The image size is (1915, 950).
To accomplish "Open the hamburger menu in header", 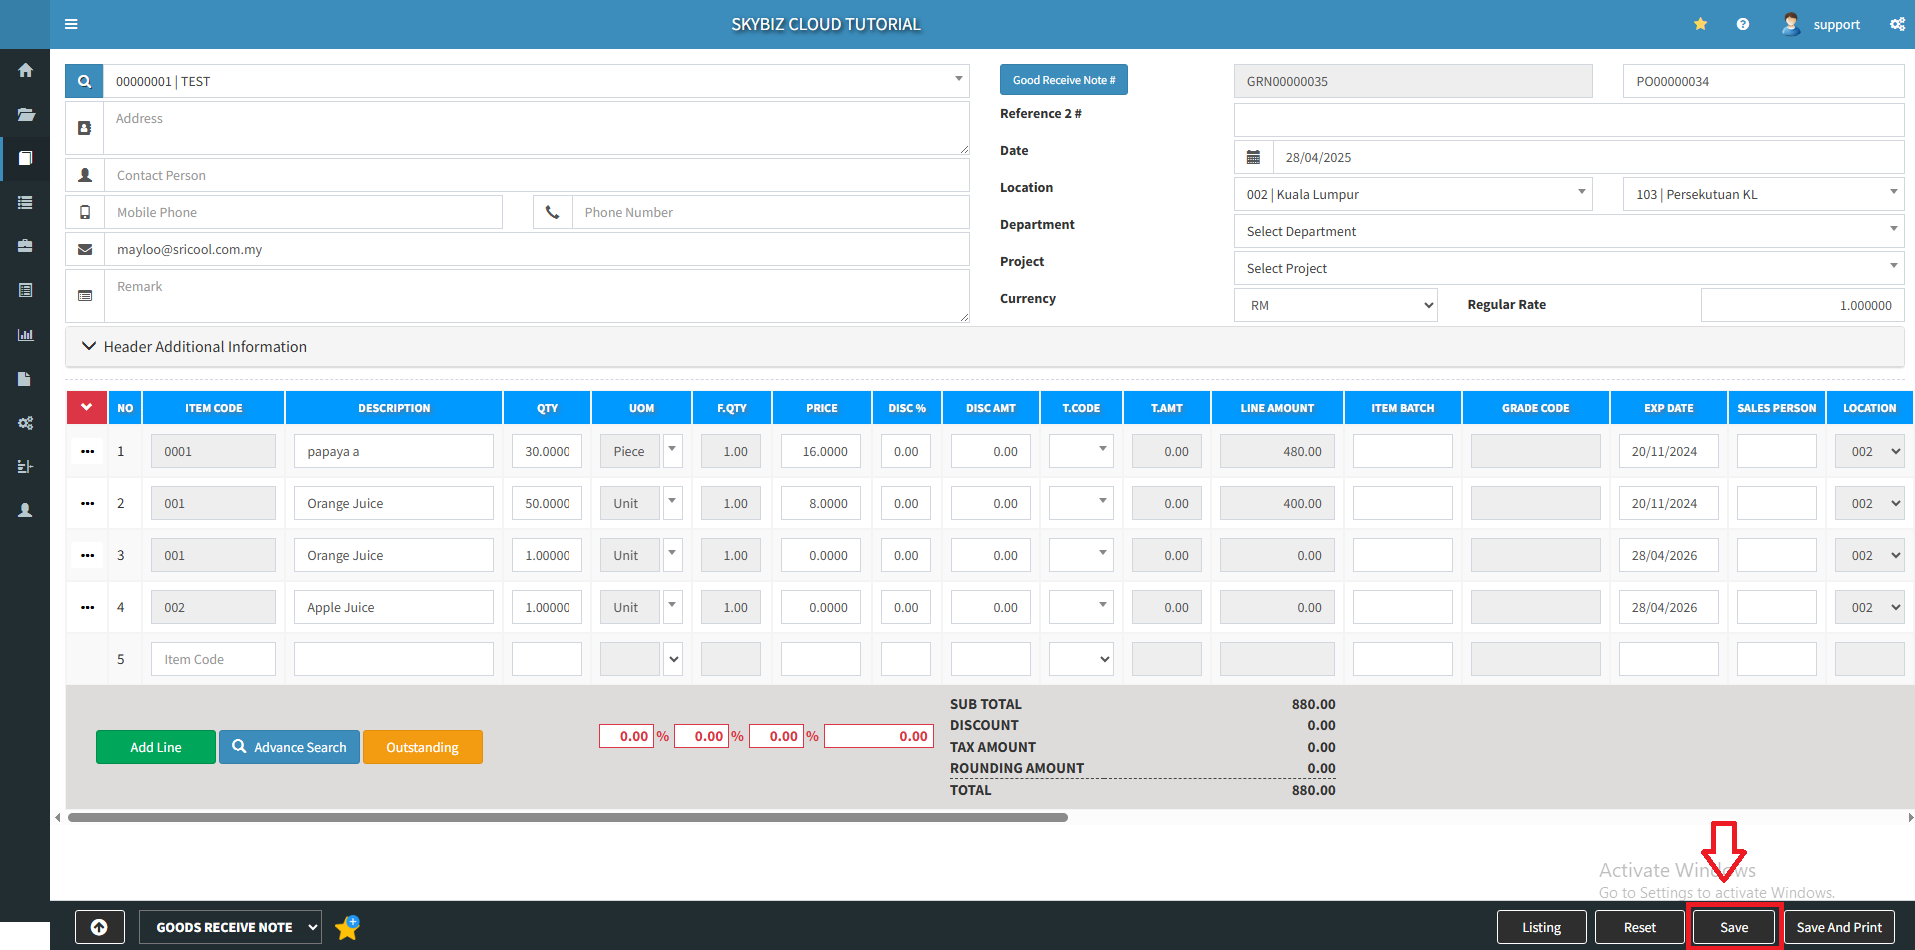I will point(71,24).
